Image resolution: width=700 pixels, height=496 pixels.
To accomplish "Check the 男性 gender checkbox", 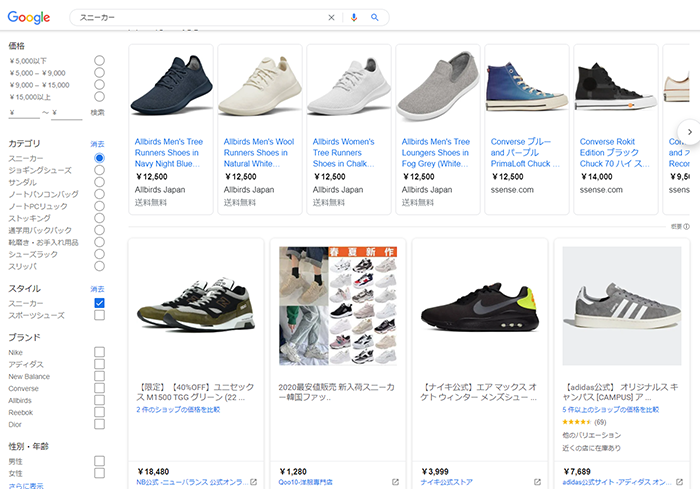I will pos(99,461).
